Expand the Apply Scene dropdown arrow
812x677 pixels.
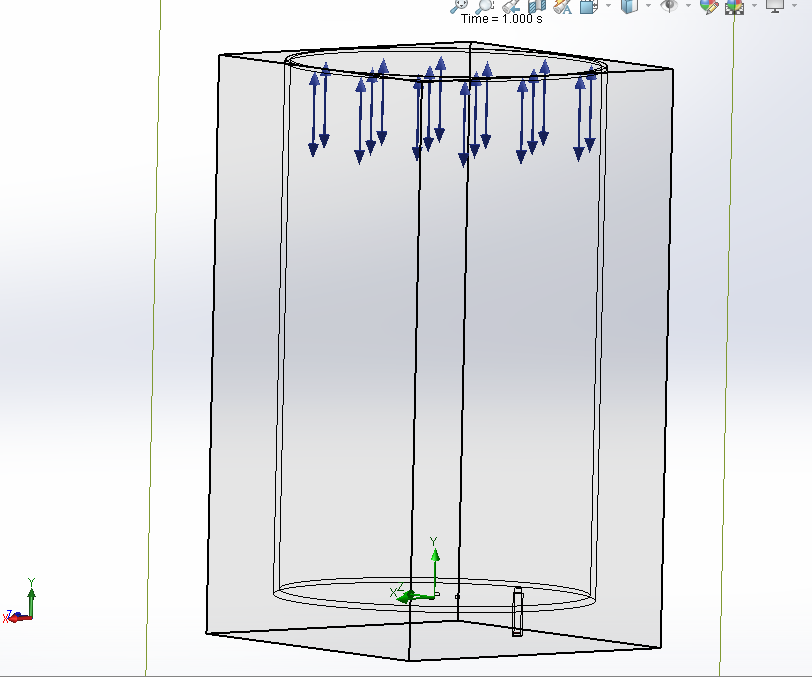754,8
